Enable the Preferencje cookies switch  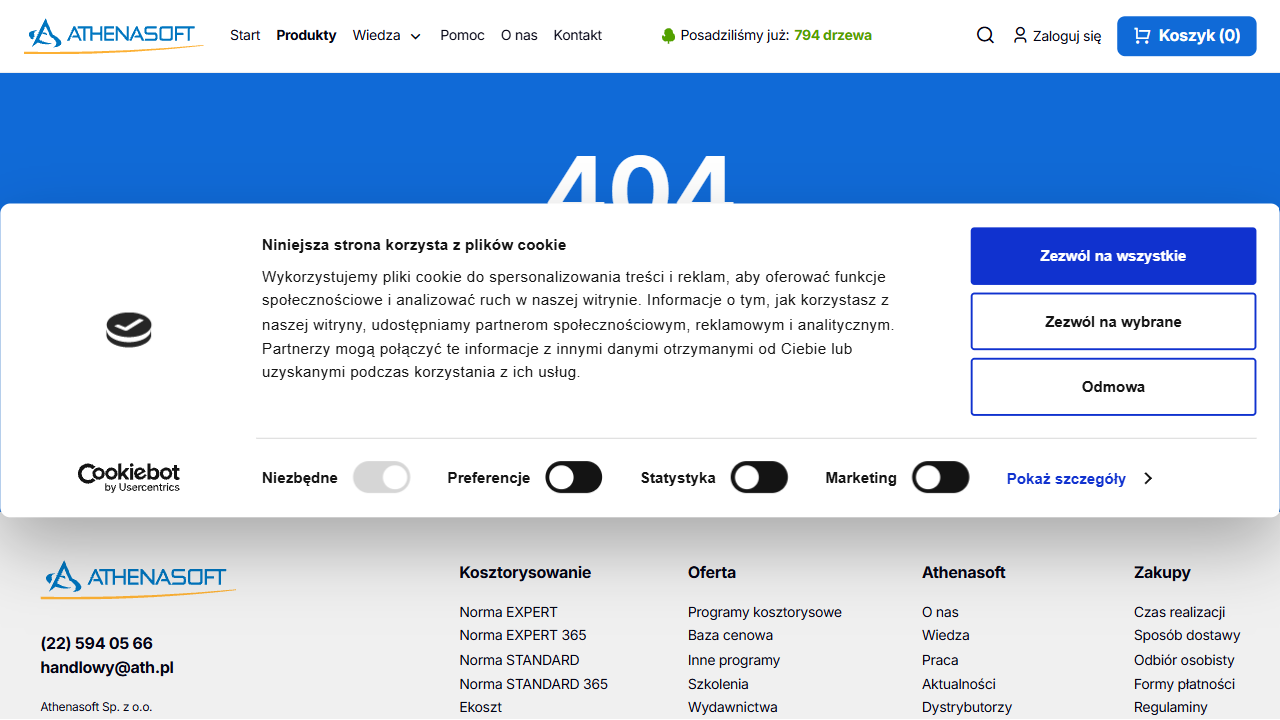574,478
